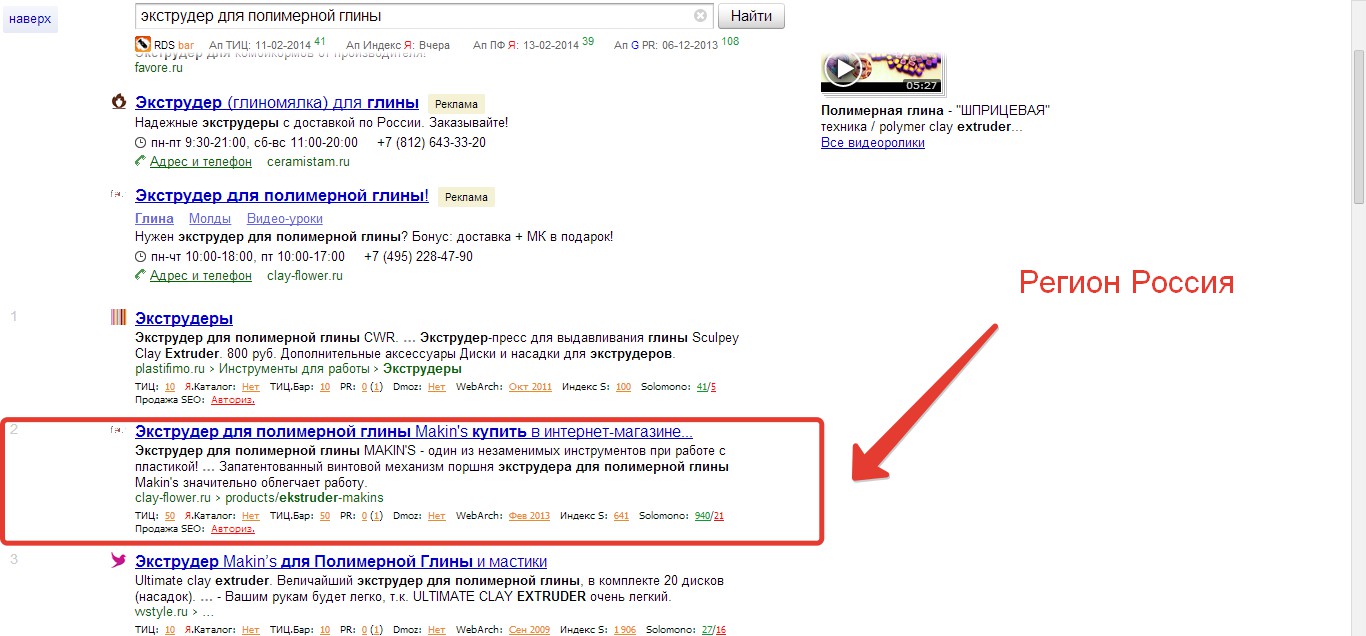Click clay-flower.ru domain in the ad
This screenshot has width=1366, height=636.
pos(305,275)
